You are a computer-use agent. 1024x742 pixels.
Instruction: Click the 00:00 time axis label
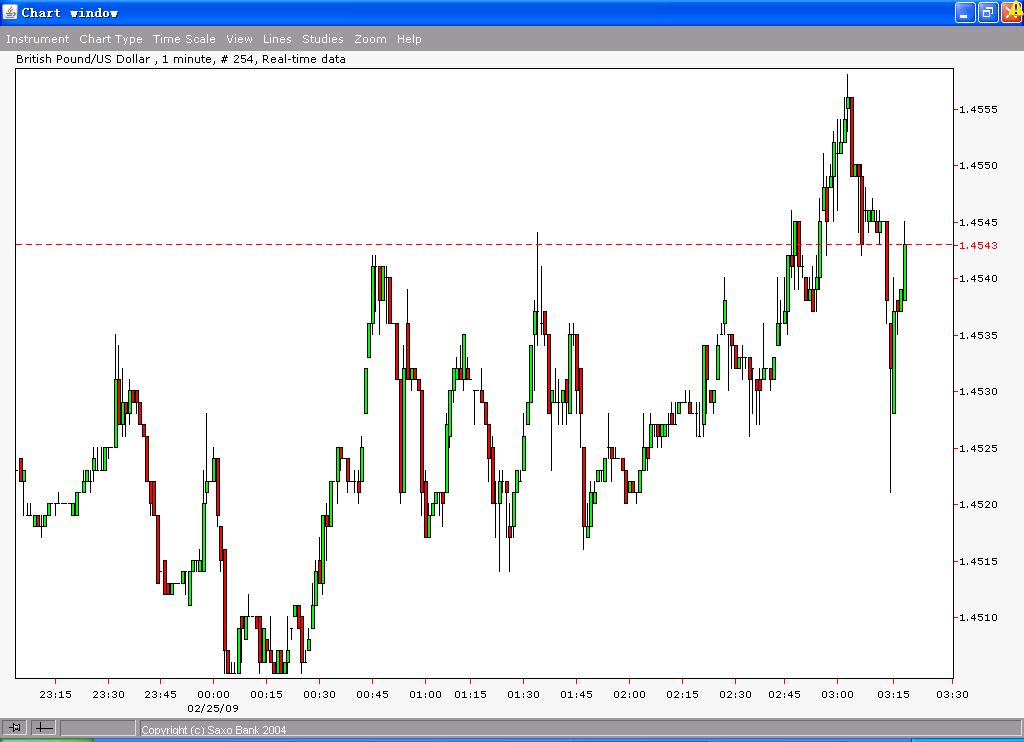(214, 694)
